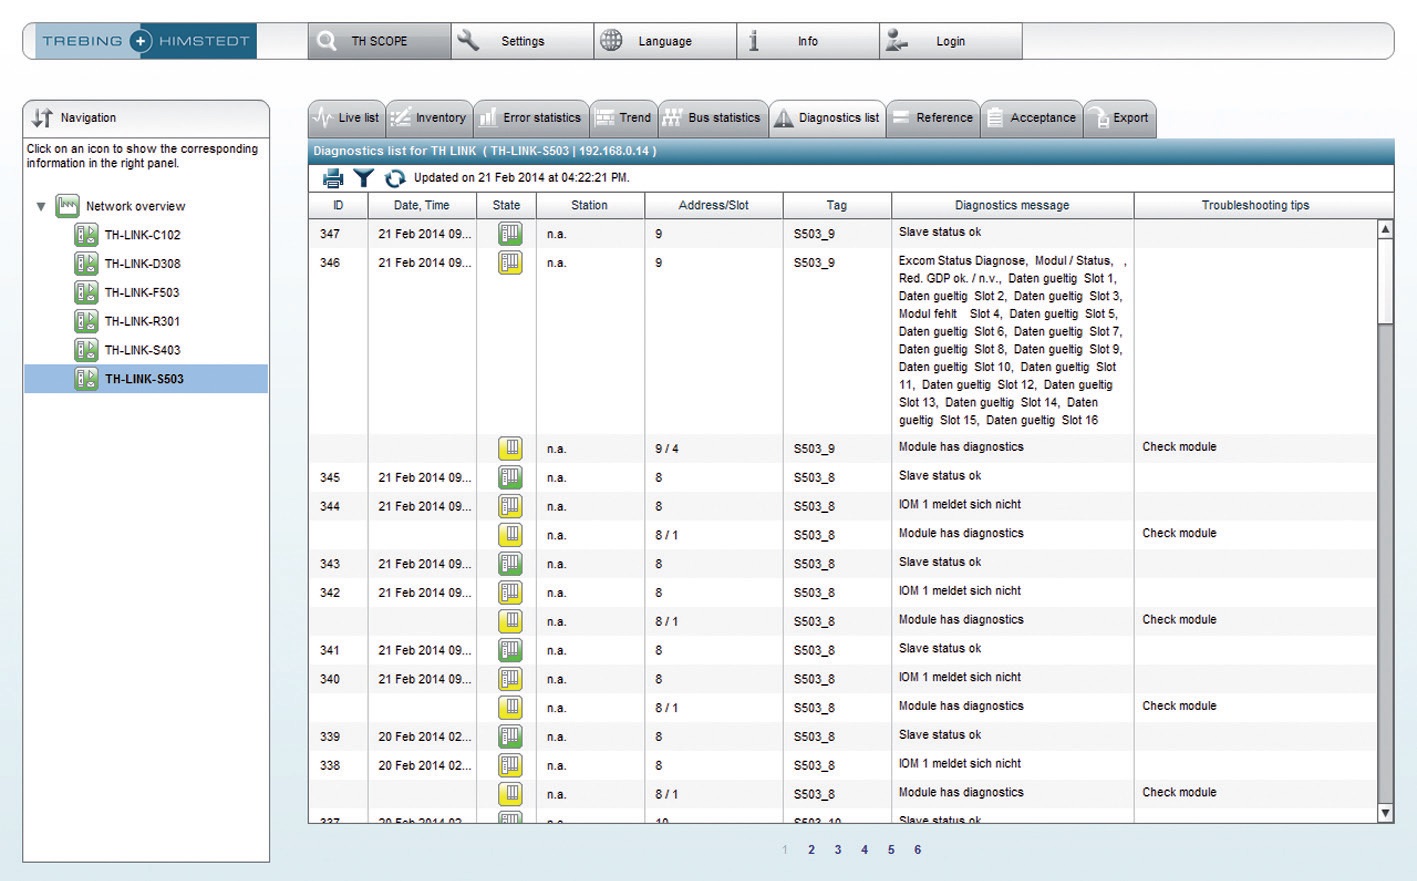Go to page 2 of diagnostics
Image resolution: width=1417 pixels, height=881 pixels.
tap(811, 850)
